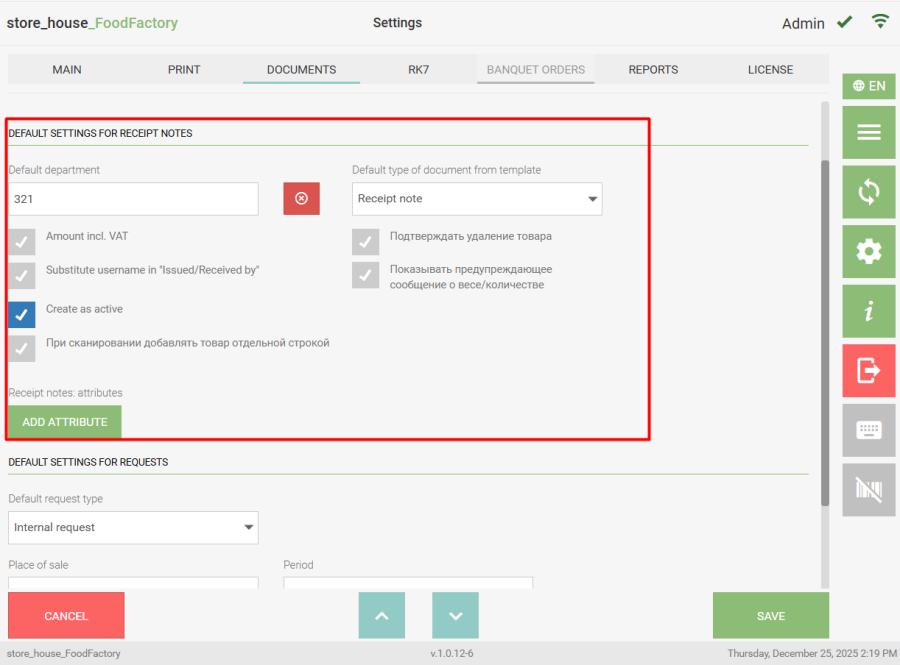Viewport: 900px width, 665px height.
Task: Open the REPORTS tab
Action: (x=653, y=70)
